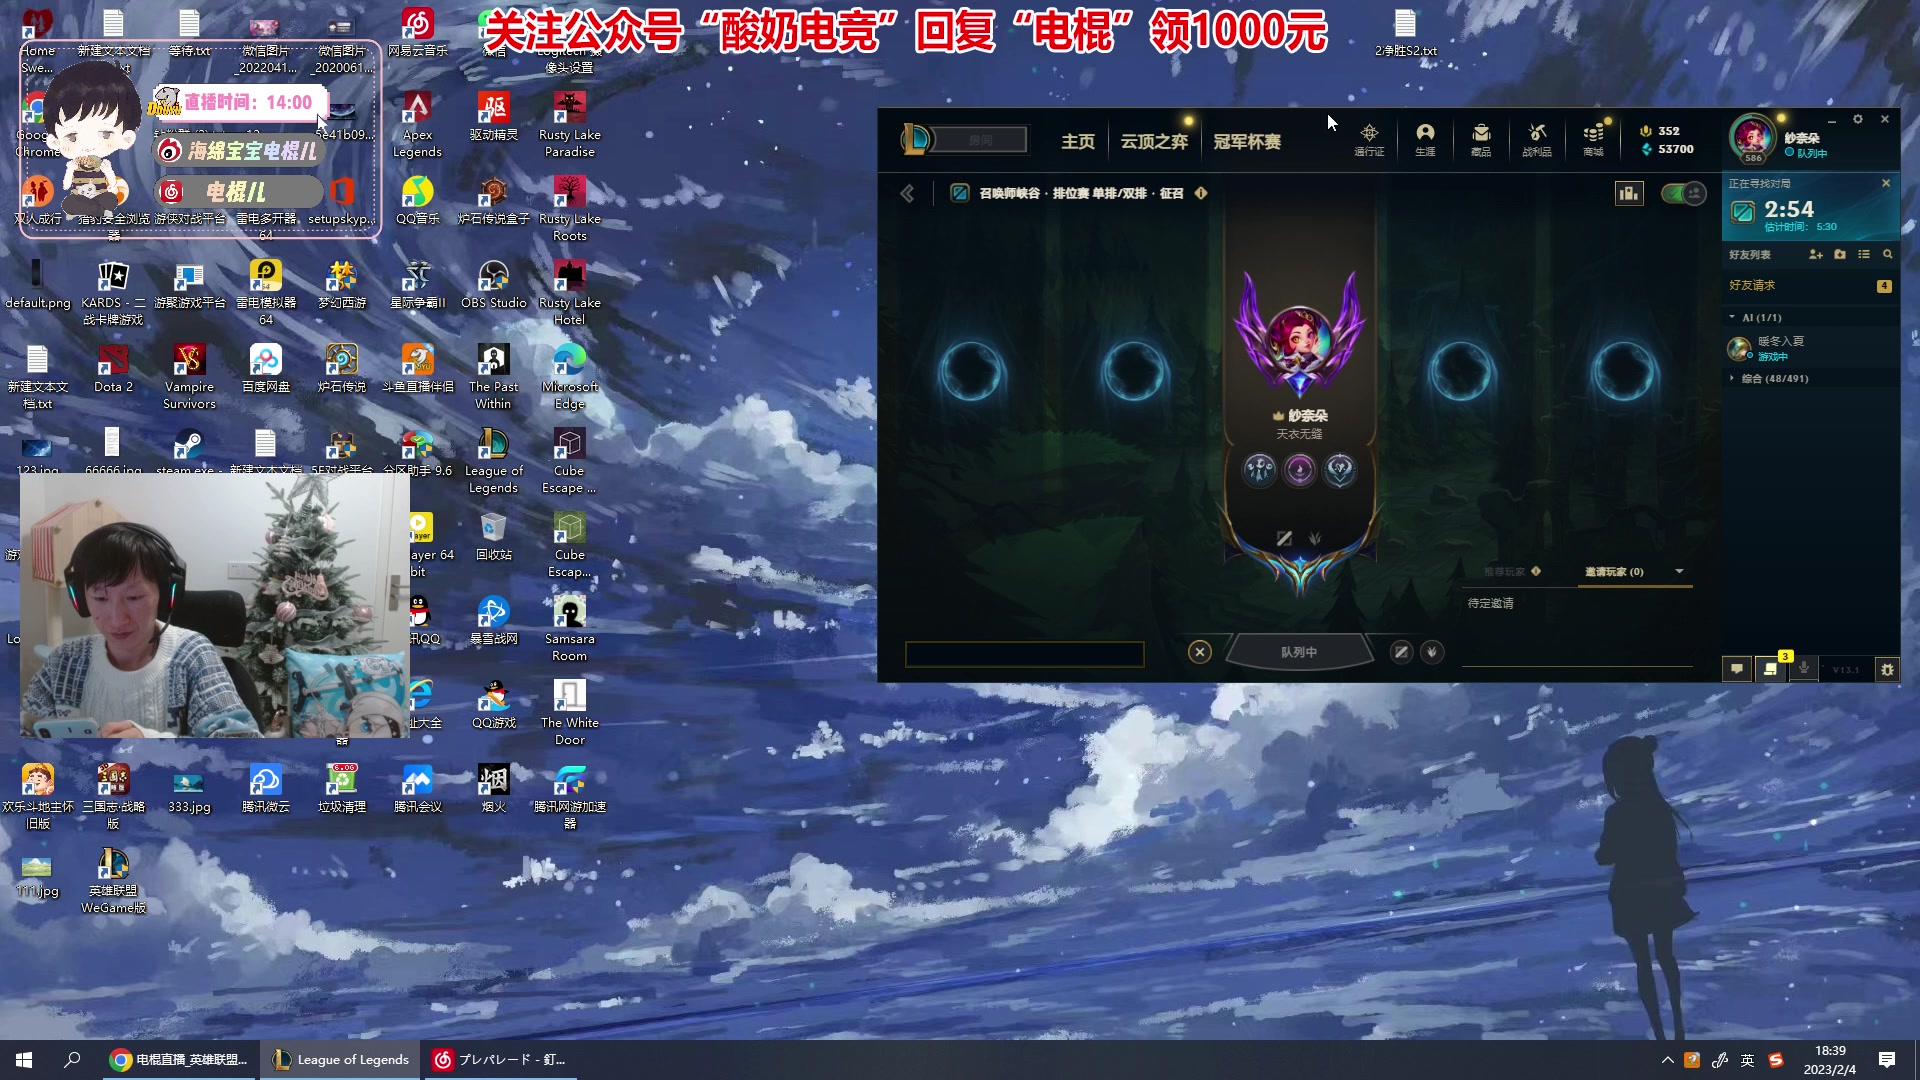This screenshot has height=1080, width=1920.
Task: Click the purple middle challenge token
Action: (x=1299, y=469)
